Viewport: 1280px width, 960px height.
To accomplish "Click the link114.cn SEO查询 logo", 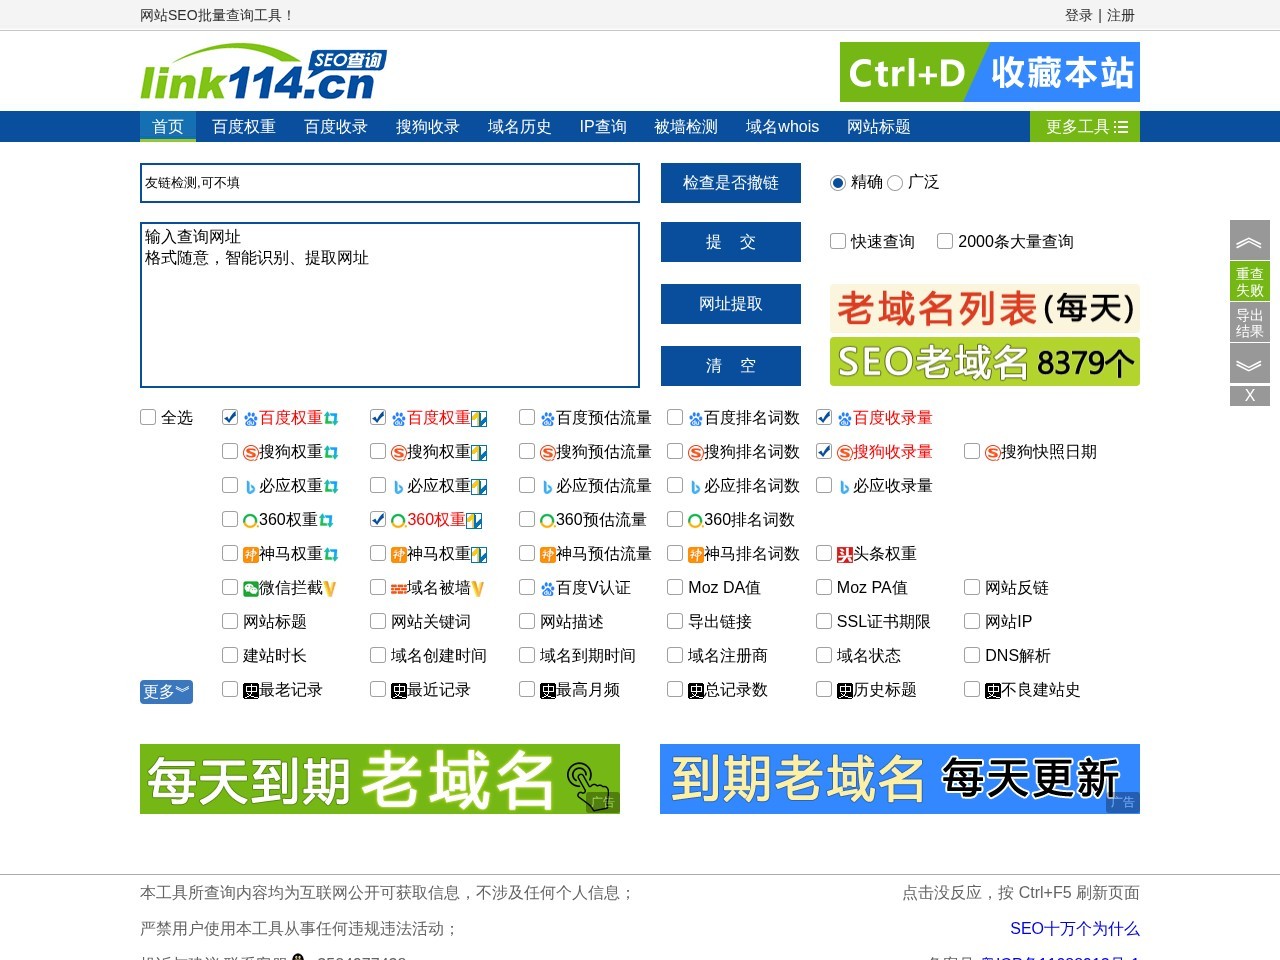I will 263,72.
